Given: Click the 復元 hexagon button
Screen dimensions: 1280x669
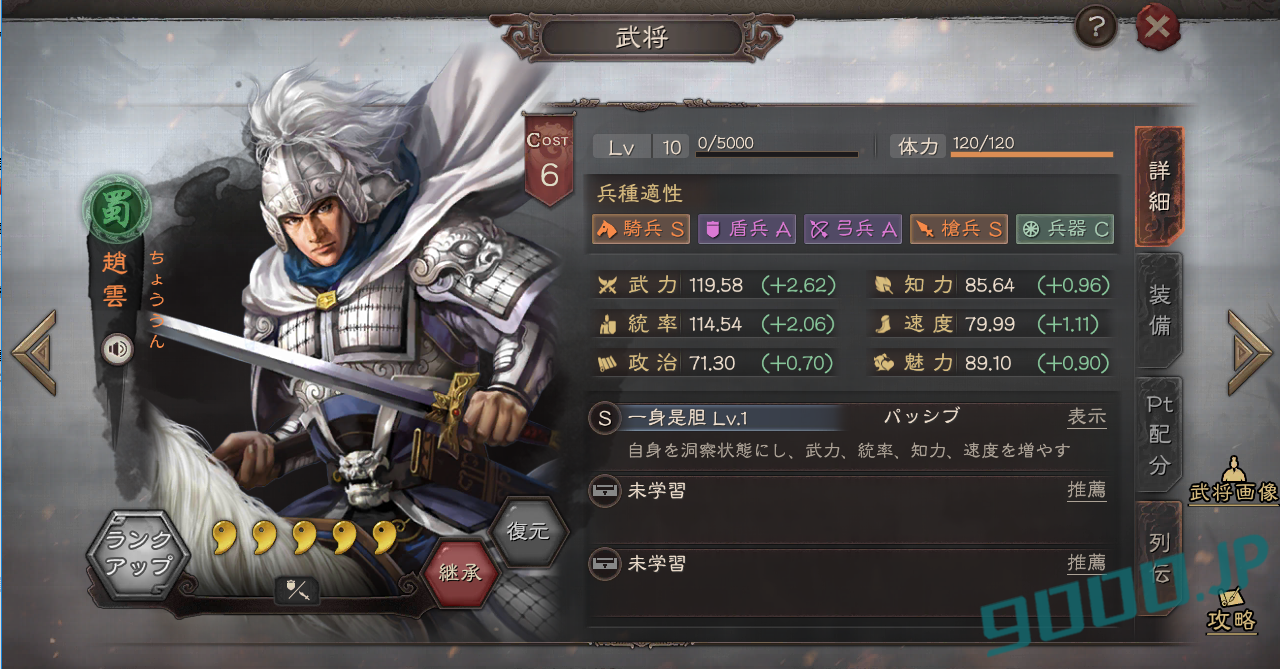Looking at the screenshot, I should click(527, 531).
